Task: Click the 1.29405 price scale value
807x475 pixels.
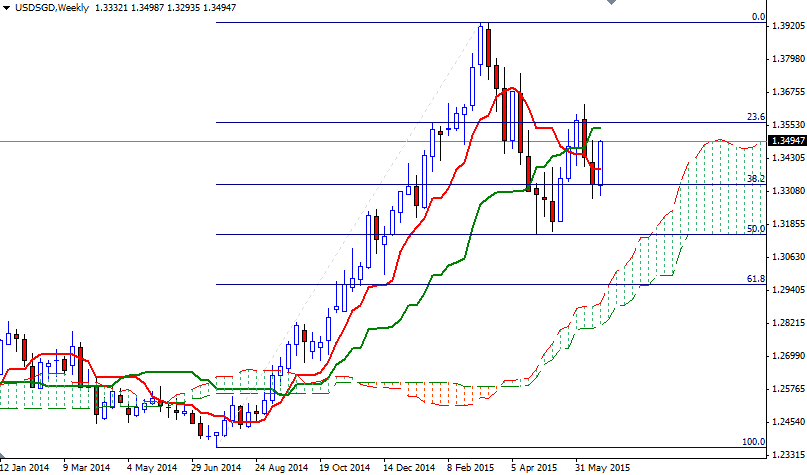Action: tap(788, 290)
